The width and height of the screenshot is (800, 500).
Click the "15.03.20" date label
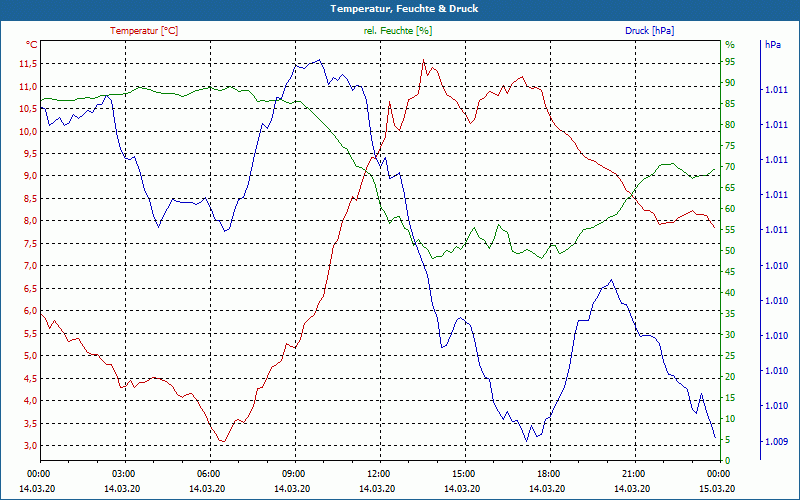(716, 488)
